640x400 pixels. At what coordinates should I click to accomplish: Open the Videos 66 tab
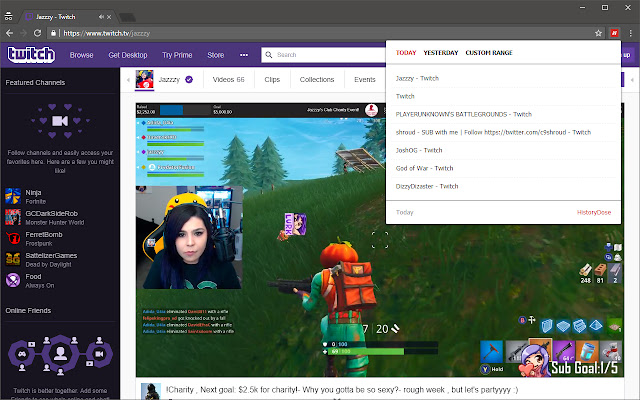point(229,80)
